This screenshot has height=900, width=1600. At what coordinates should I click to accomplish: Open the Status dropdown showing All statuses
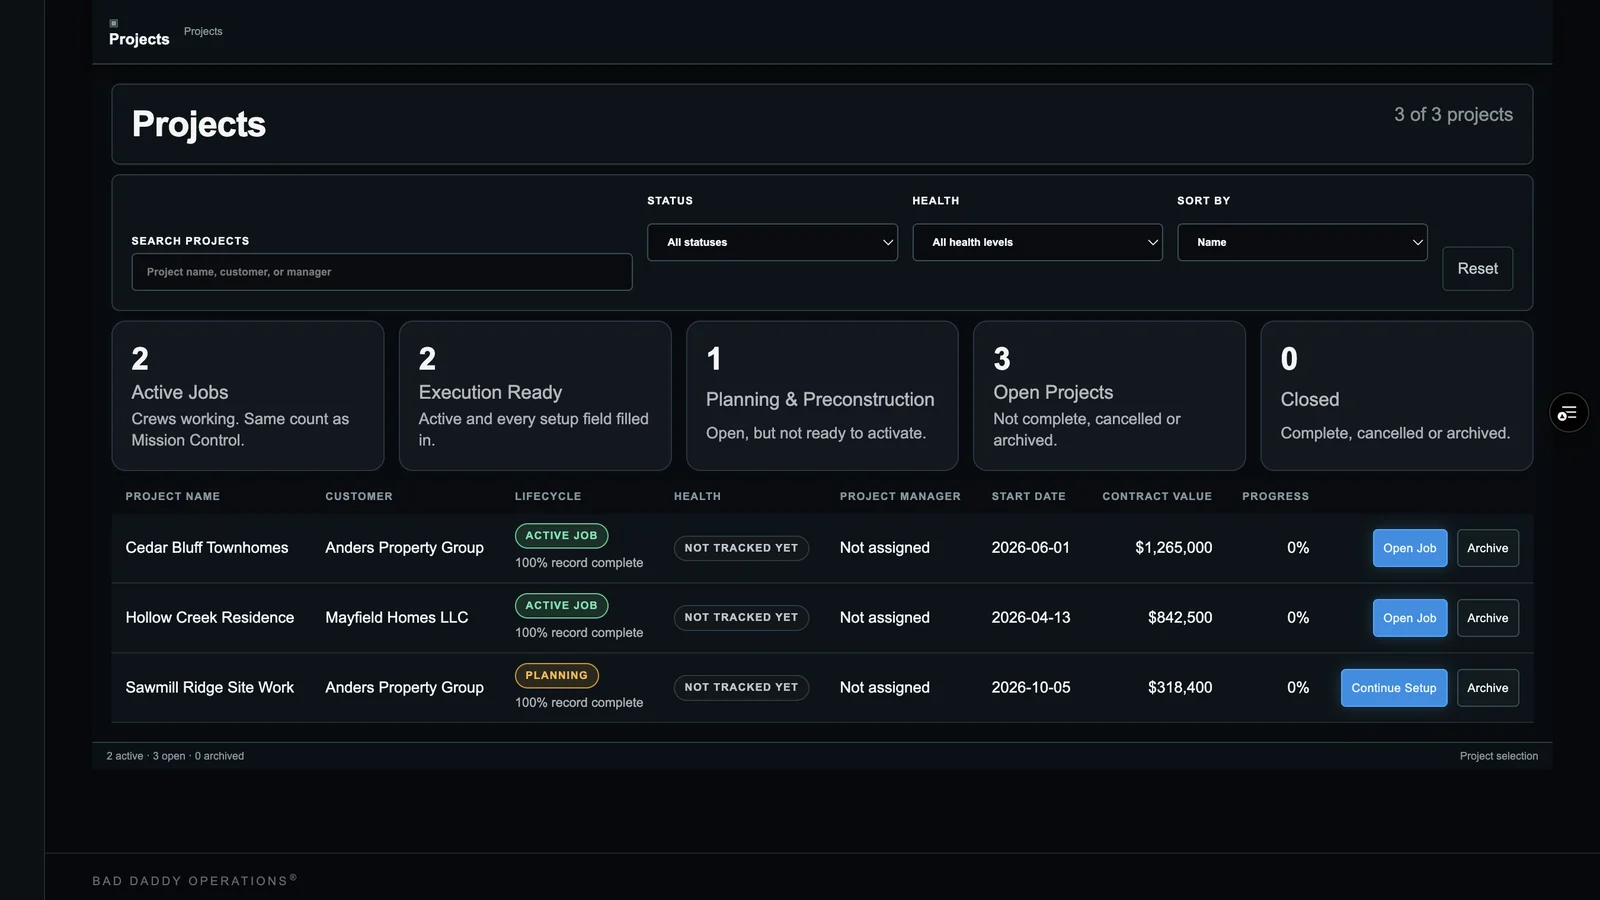(x=772, y=242)
